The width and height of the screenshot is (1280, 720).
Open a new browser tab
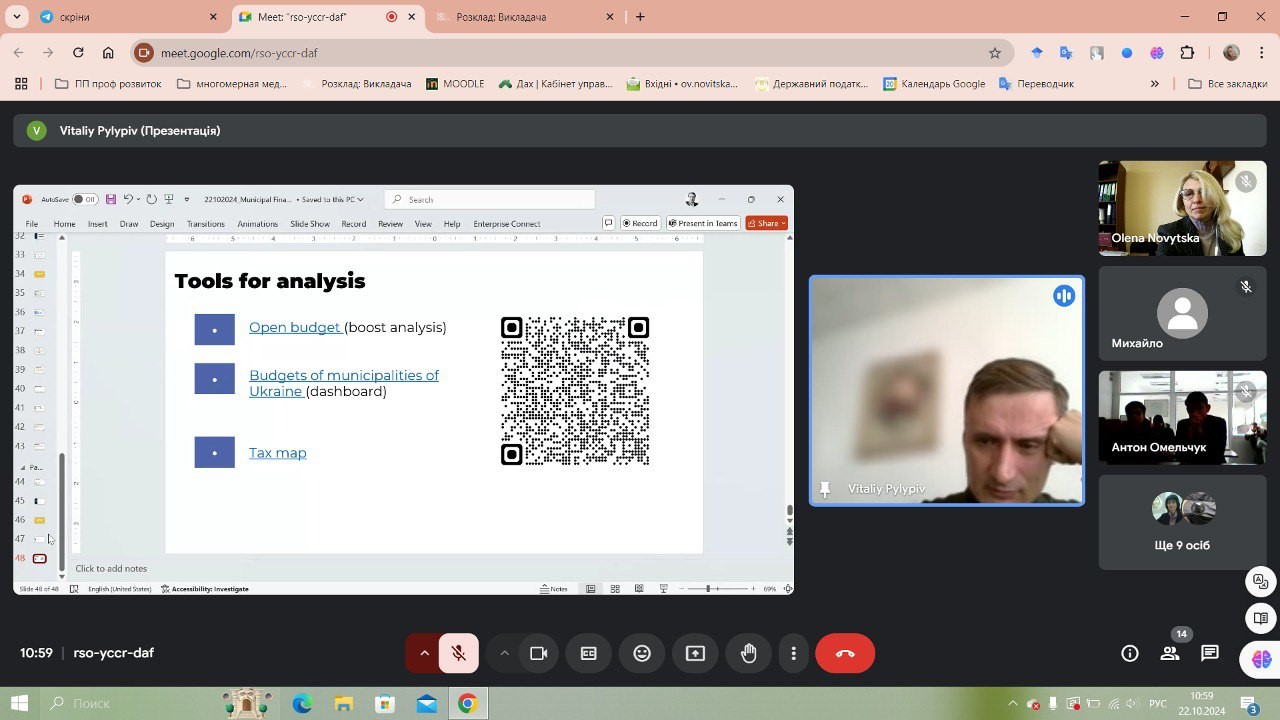pos(640,17)
